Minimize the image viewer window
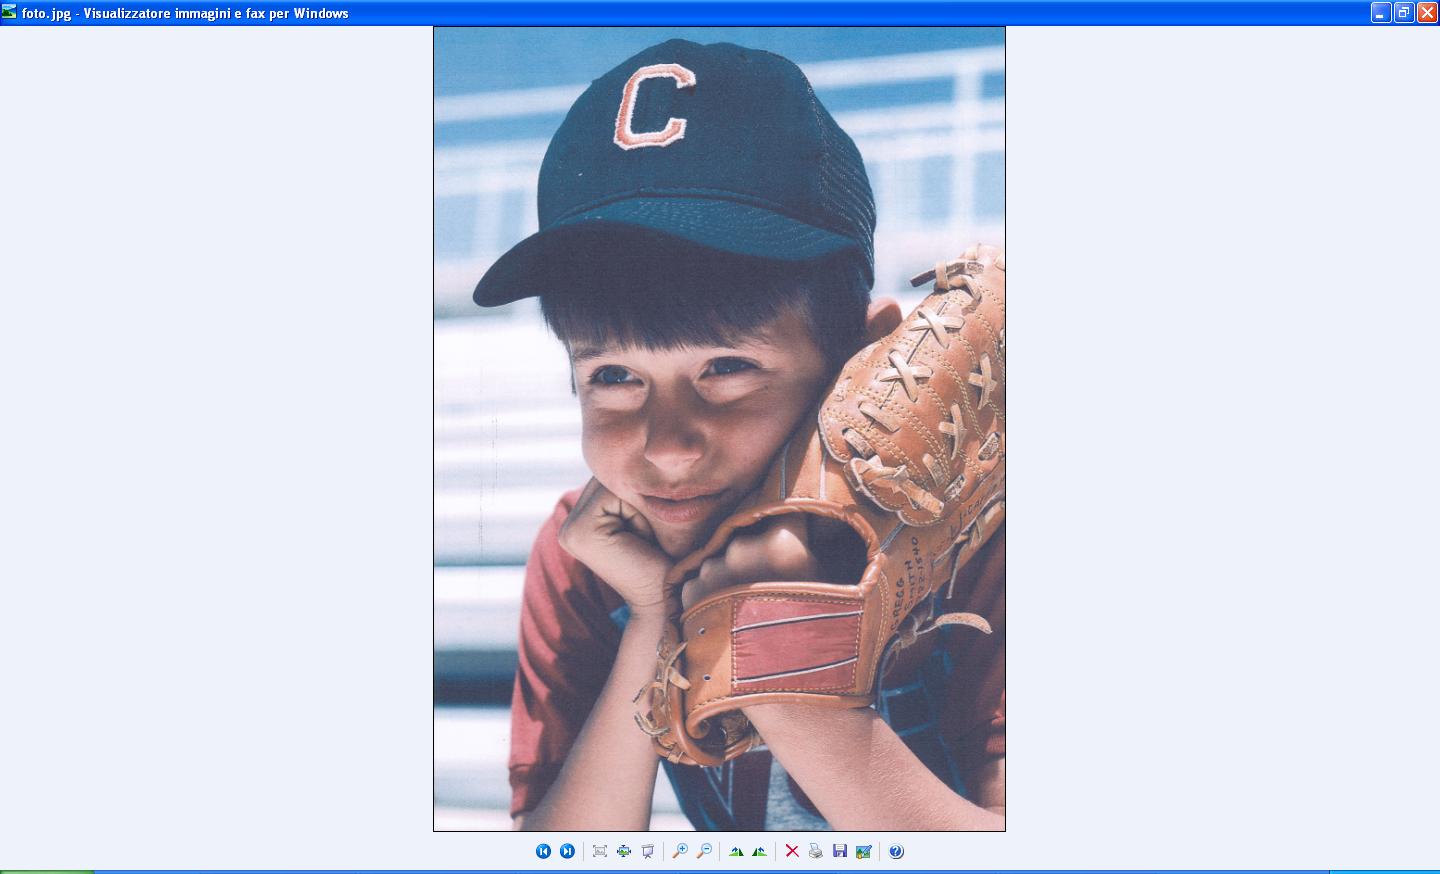 [1381, 13]
